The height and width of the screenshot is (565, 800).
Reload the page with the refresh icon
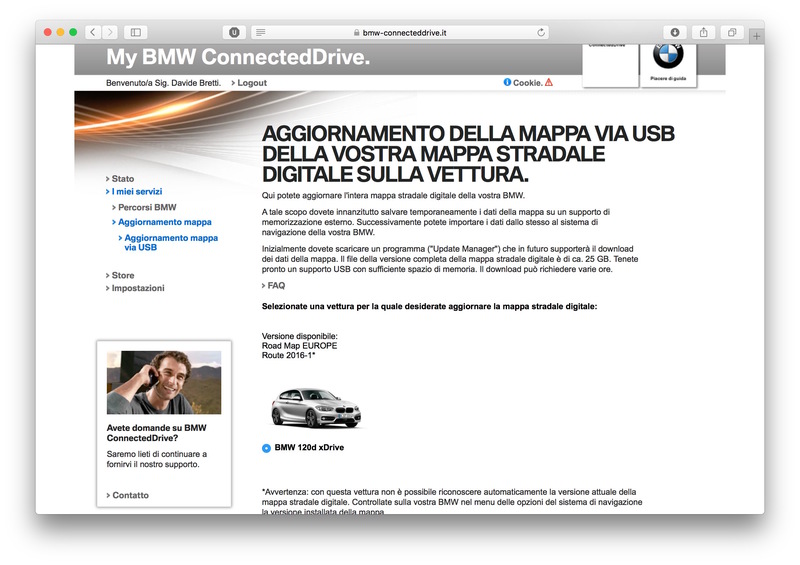pyautogui.click(x=541, y=32)
